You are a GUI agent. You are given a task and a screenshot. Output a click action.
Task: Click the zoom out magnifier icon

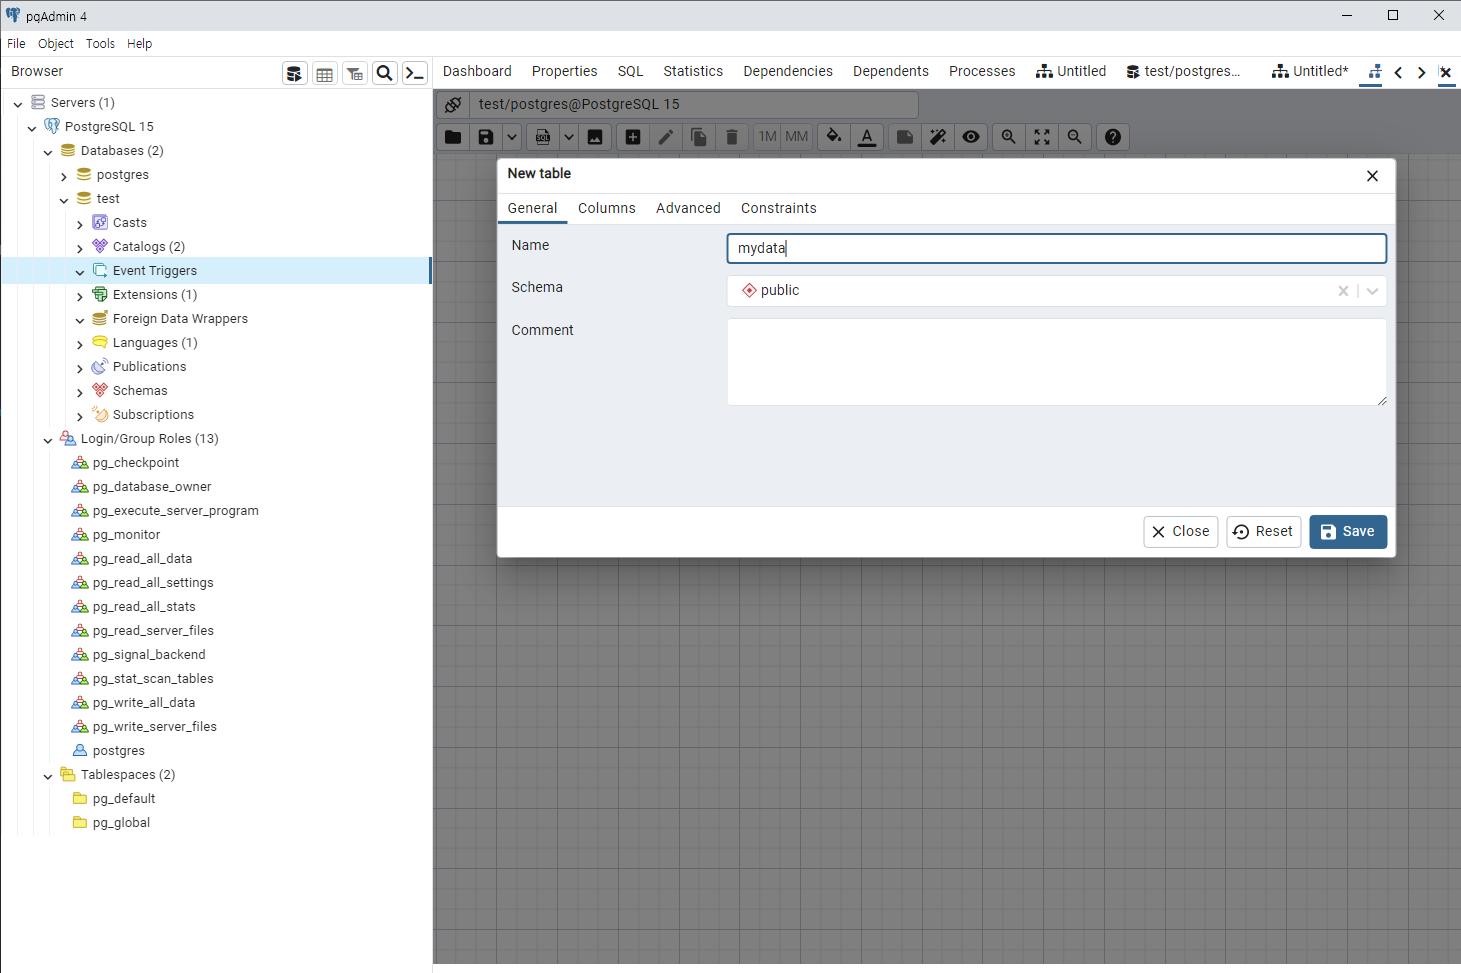(x=1075, y=137)
